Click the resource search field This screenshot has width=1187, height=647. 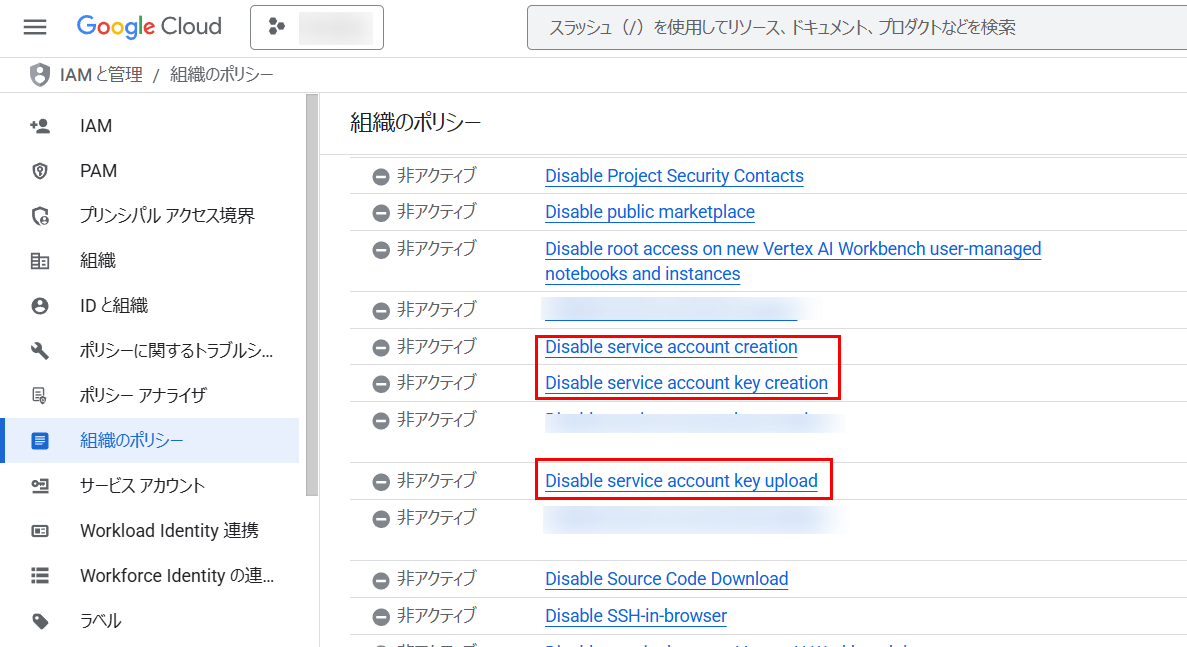857,27
